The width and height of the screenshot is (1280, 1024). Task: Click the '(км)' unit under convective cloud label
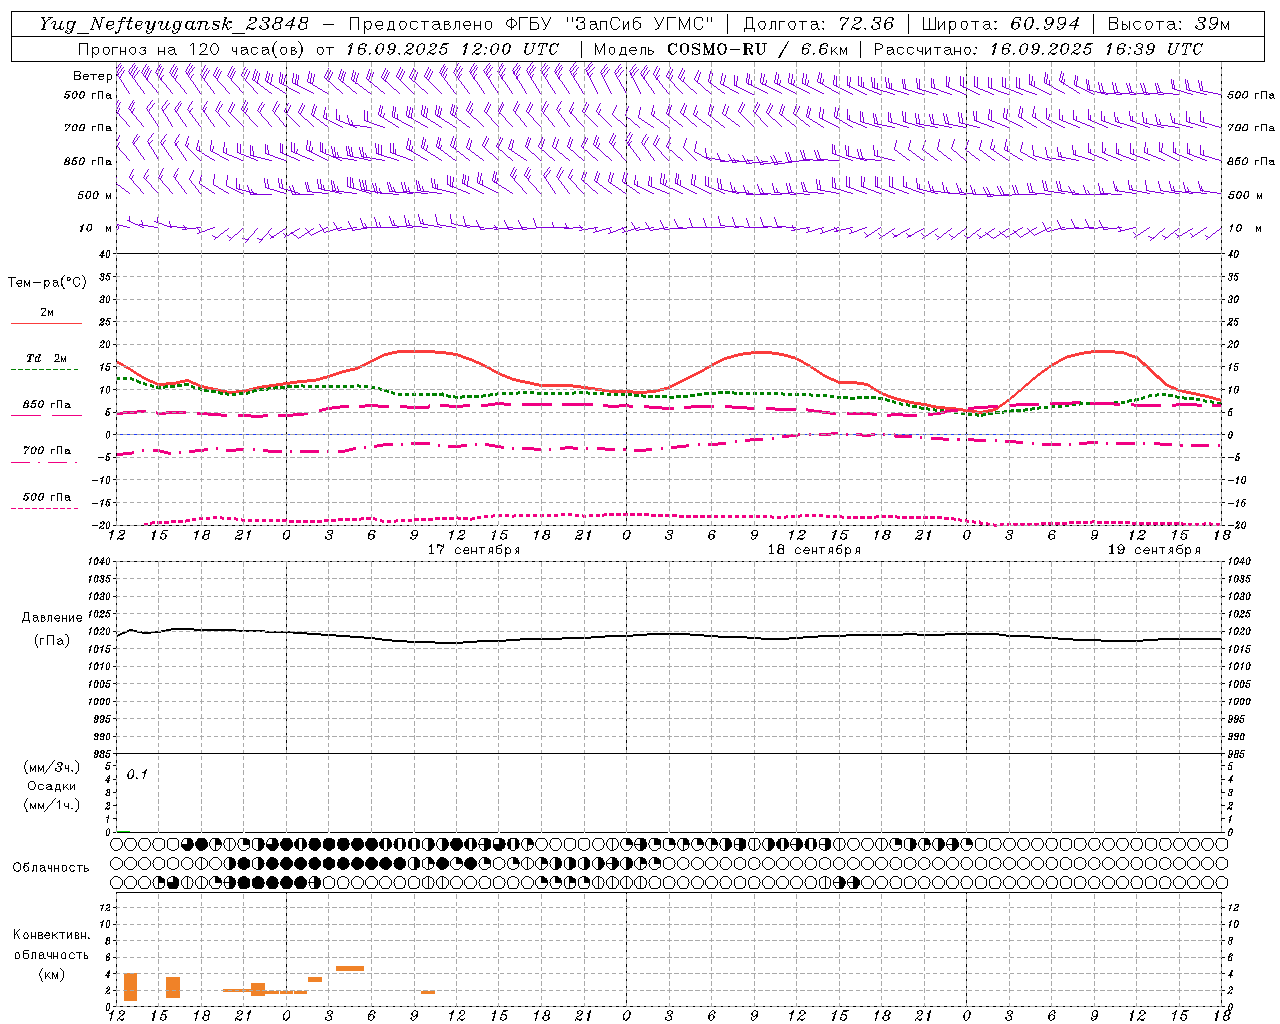point(51,974)
